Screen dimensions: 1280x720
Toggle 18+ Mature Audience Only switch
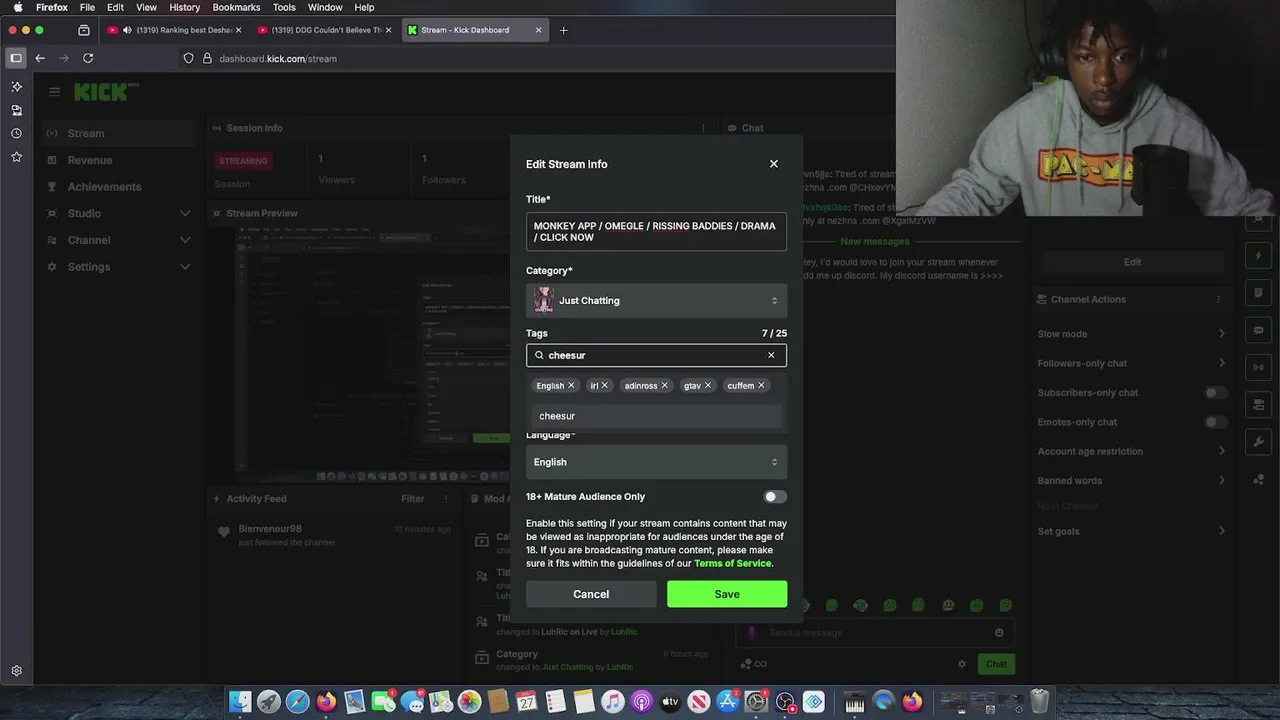pyautogui.click(x=775, y=496)
